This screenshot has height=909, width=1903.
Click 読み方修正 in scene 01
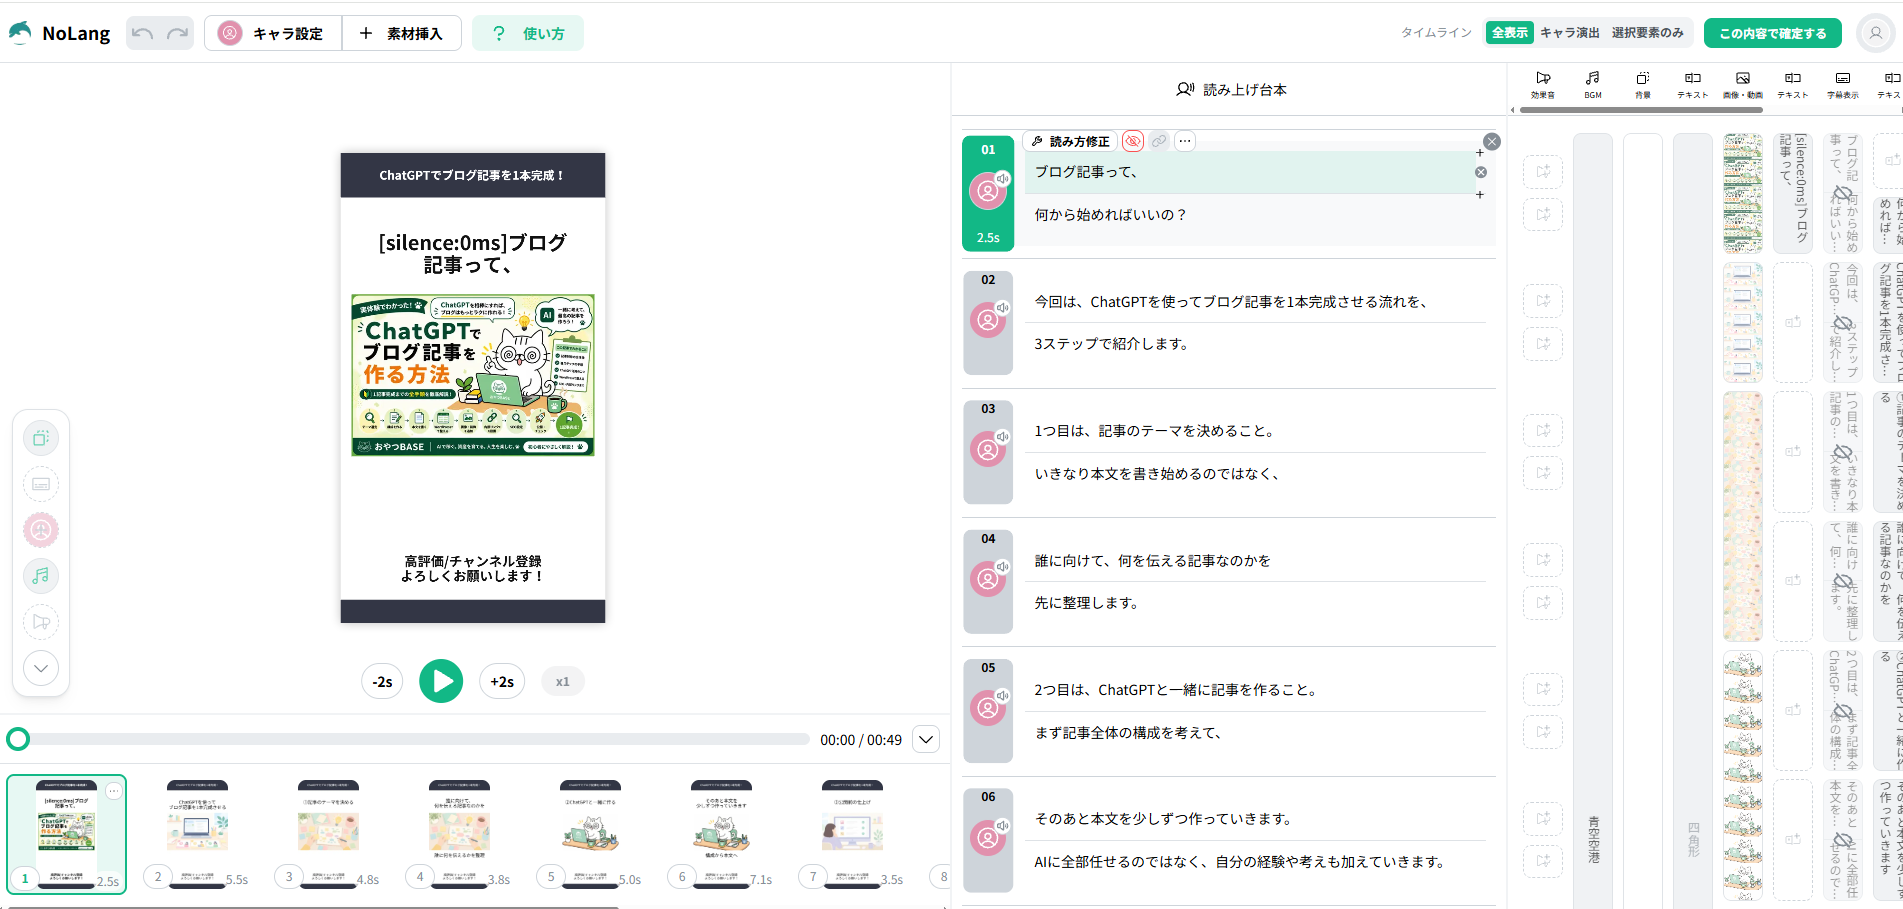coord(1070,141)
